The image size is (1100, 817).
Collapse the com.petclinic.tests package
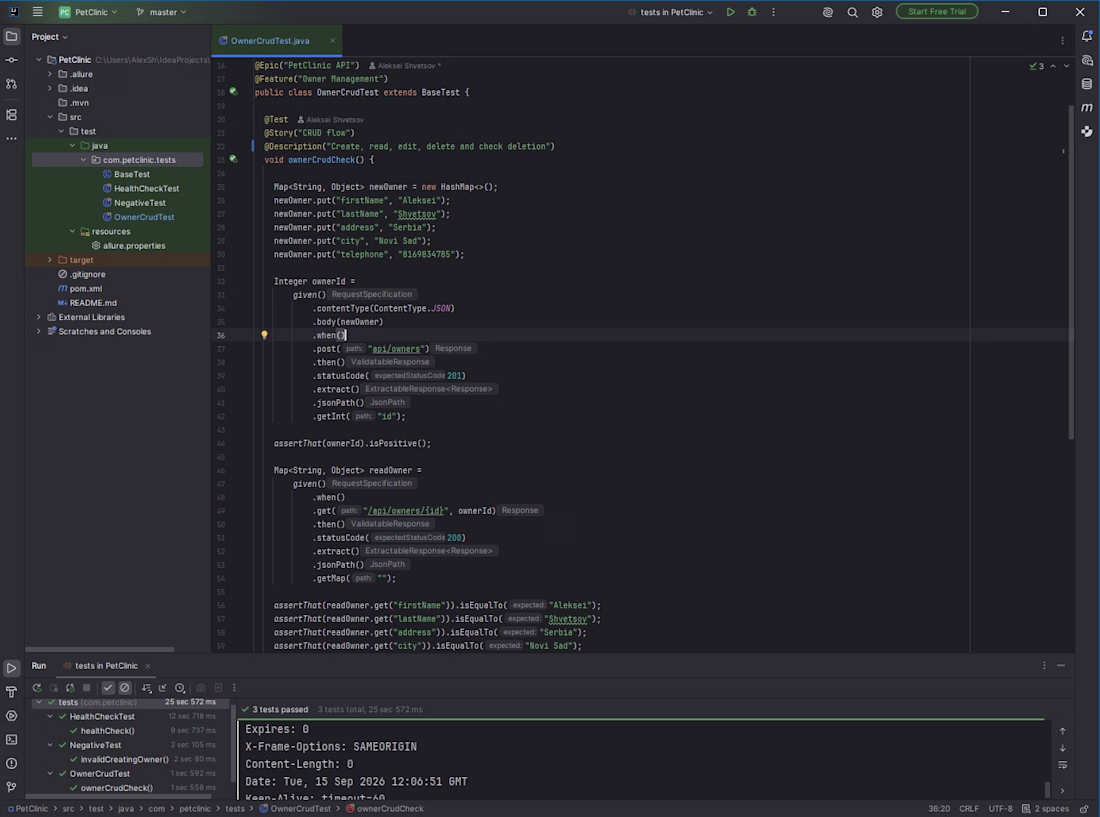click(83, 160)
